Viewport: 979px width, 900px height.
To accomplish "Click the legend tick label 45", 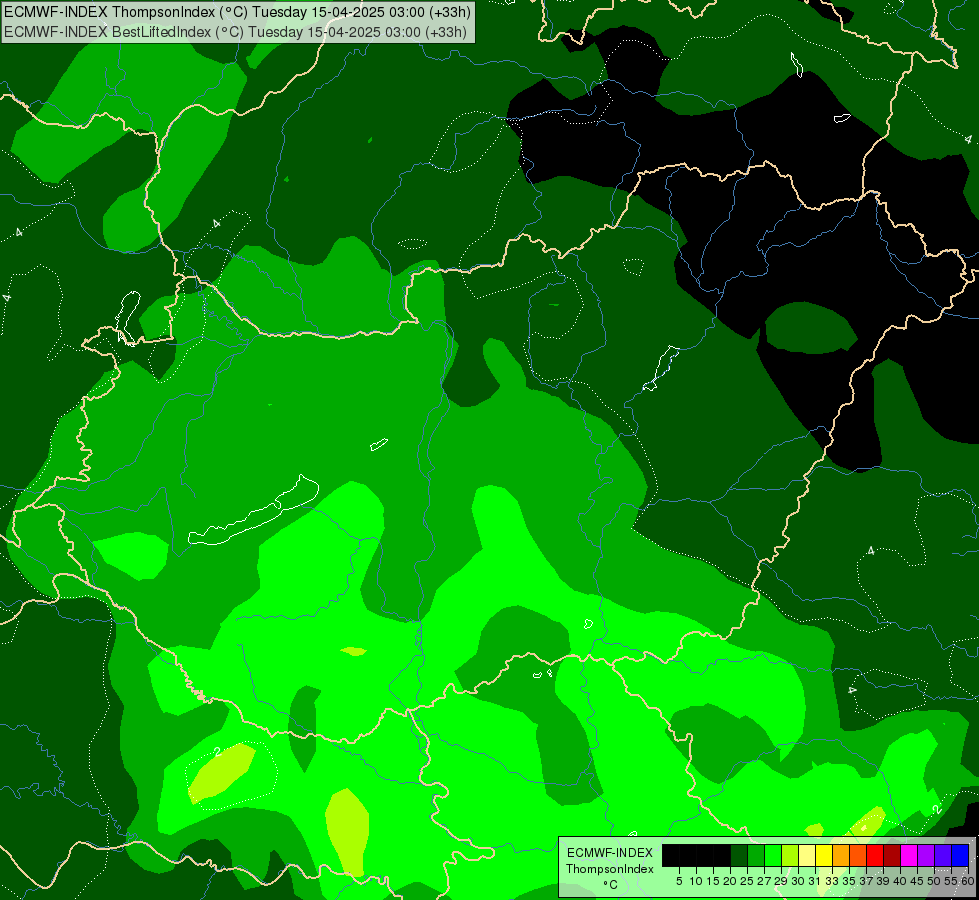I will click(x=917, y=881).
